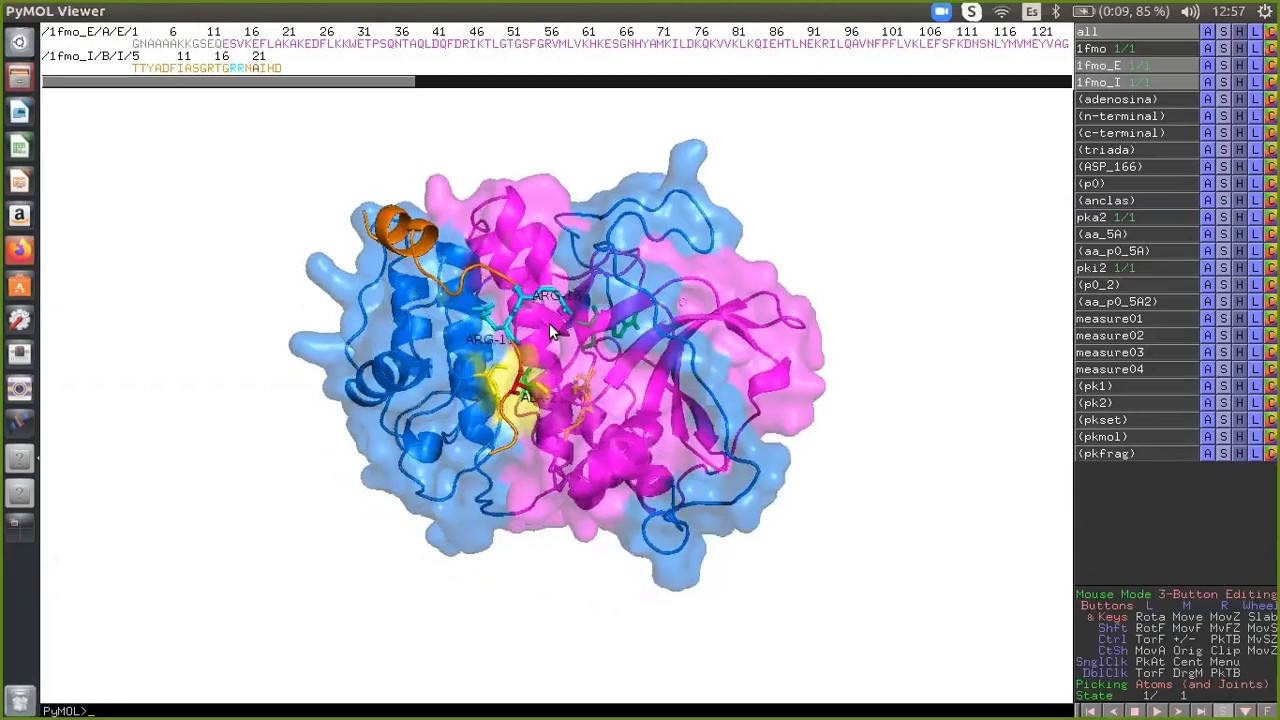Select measure03 entry
The width and height of the screenshot is (1280, 720).
(x=1137, y=352)
